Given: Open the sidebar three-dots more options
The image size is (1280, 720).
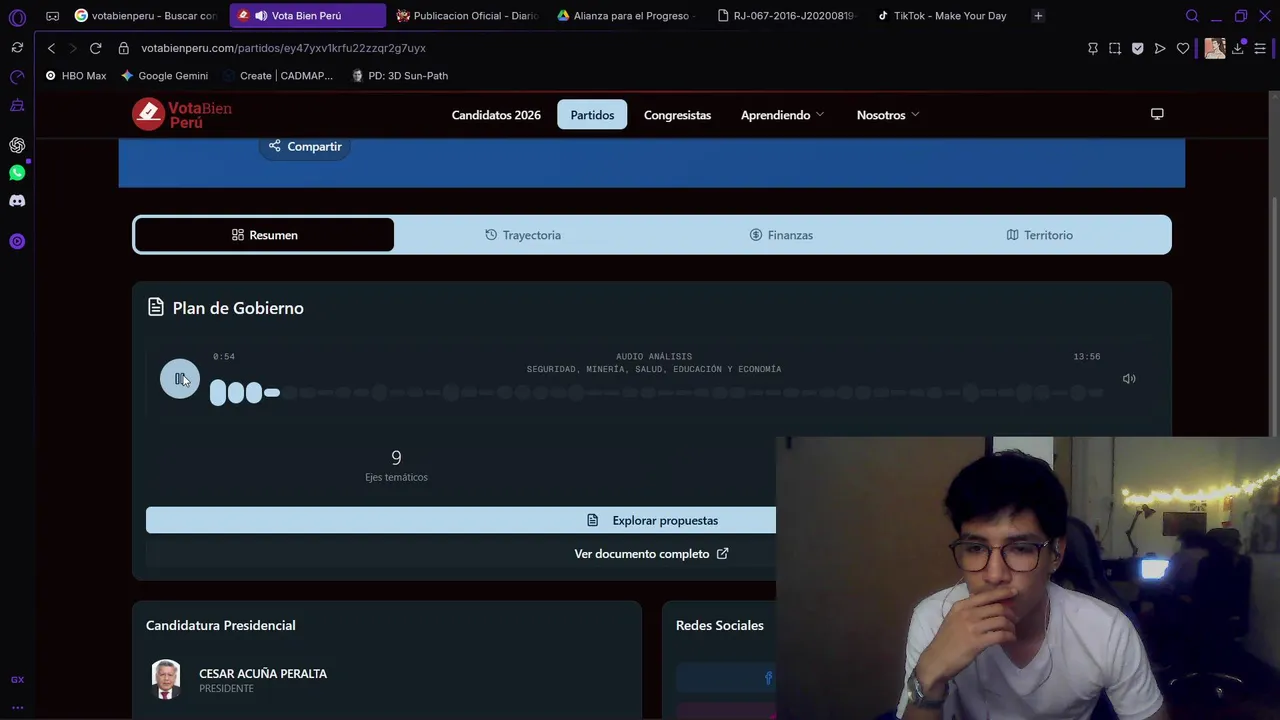Looking at the screenshot, I should 17,707.
